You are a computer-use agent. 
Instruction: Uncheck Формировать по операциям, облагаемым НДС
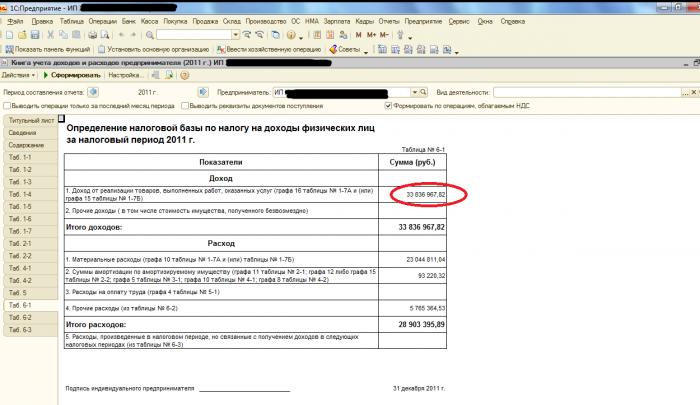pos(388,106)
